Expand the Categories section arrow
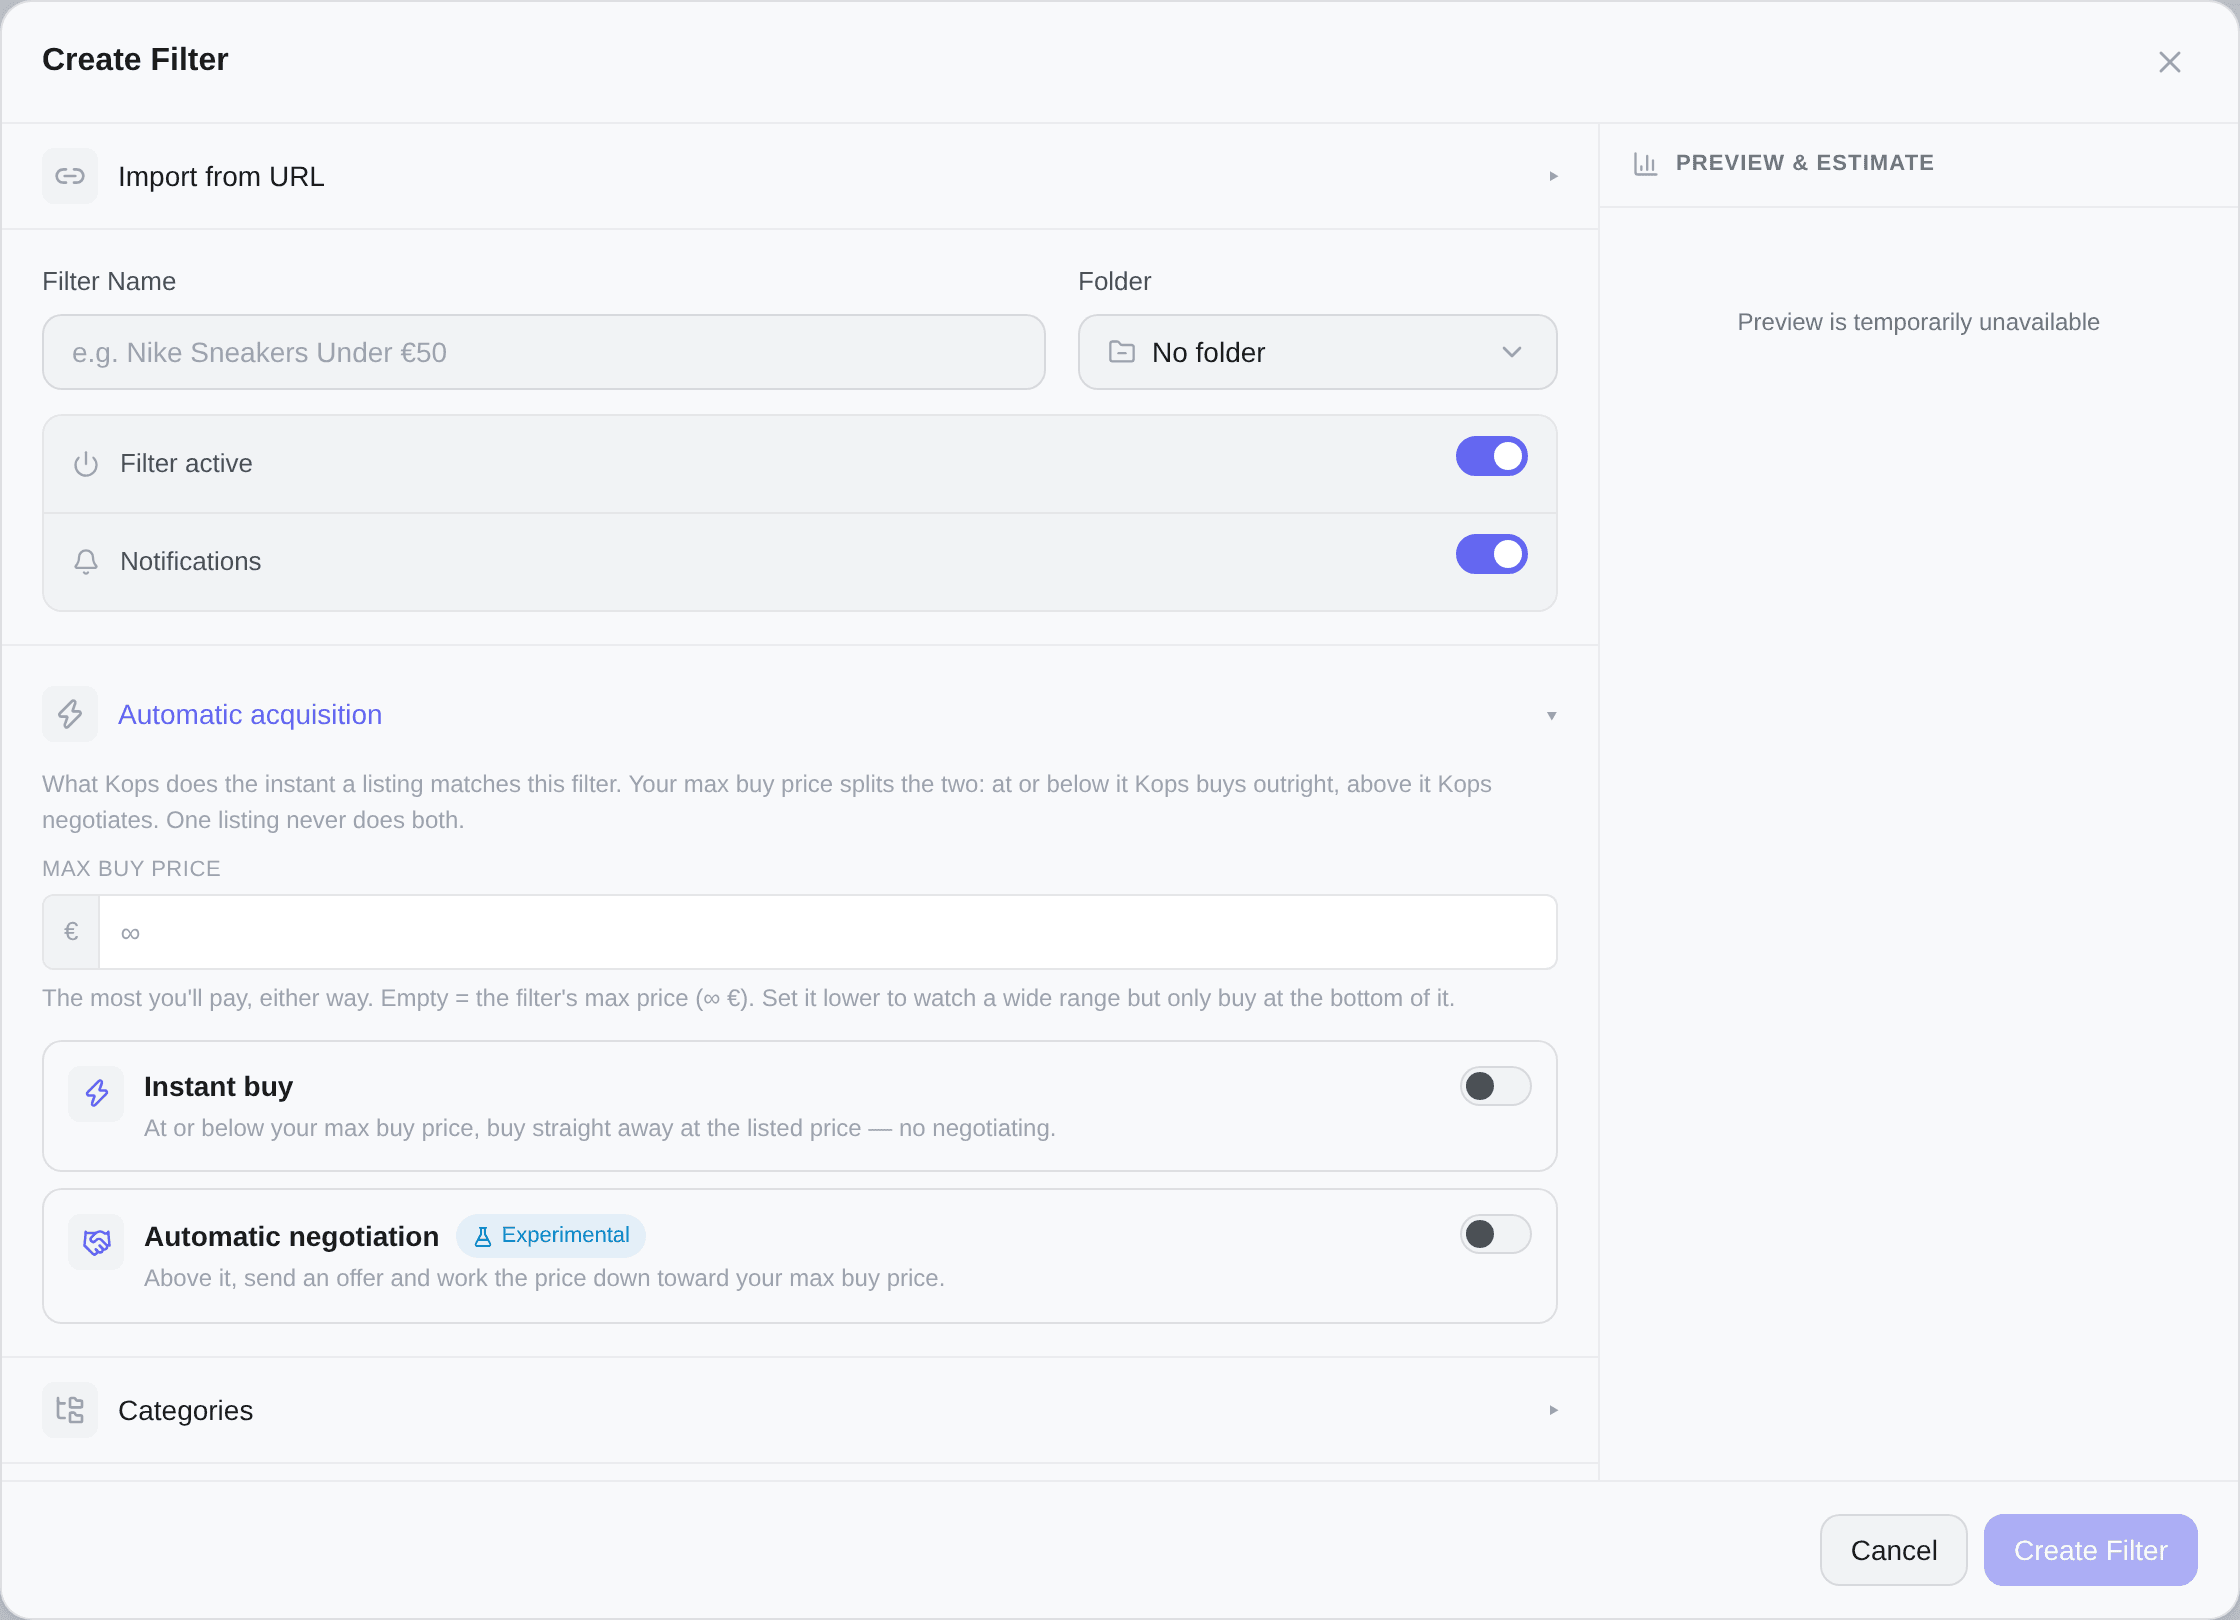Image resolution: width=2240 pixels, height=1620 pixels. (1553, 1410)
